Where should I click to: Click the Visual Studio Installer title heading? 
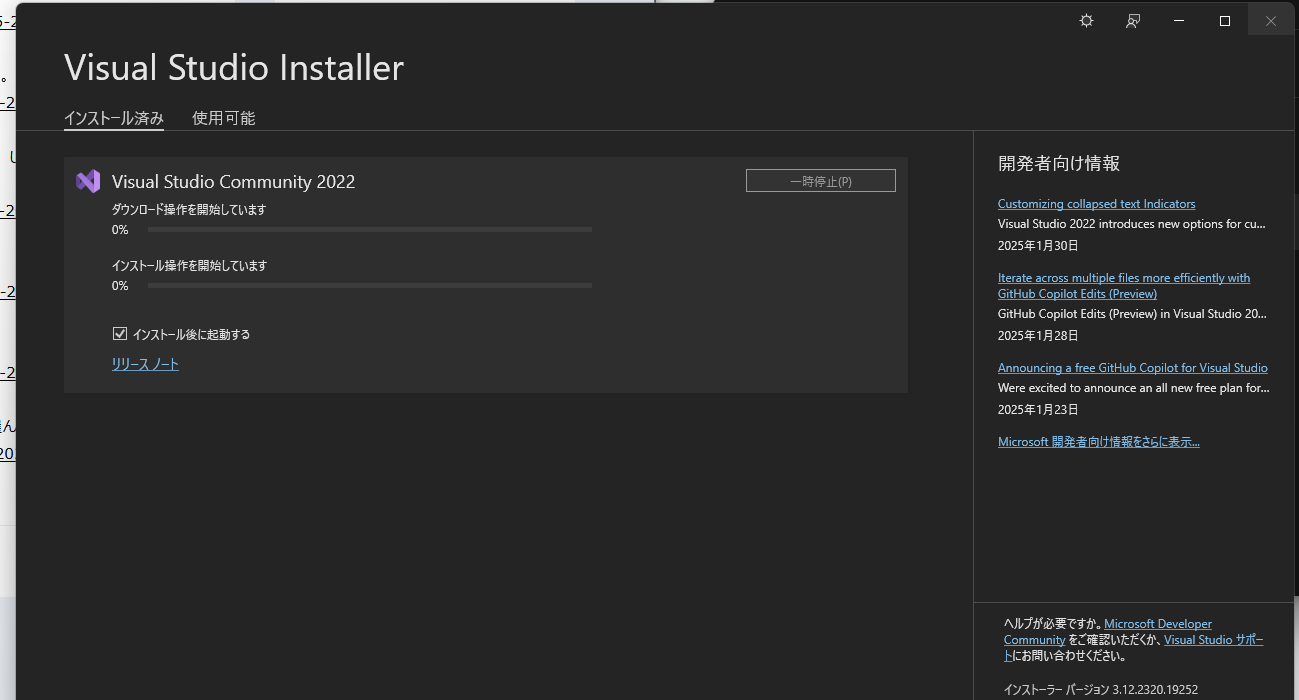234,67
